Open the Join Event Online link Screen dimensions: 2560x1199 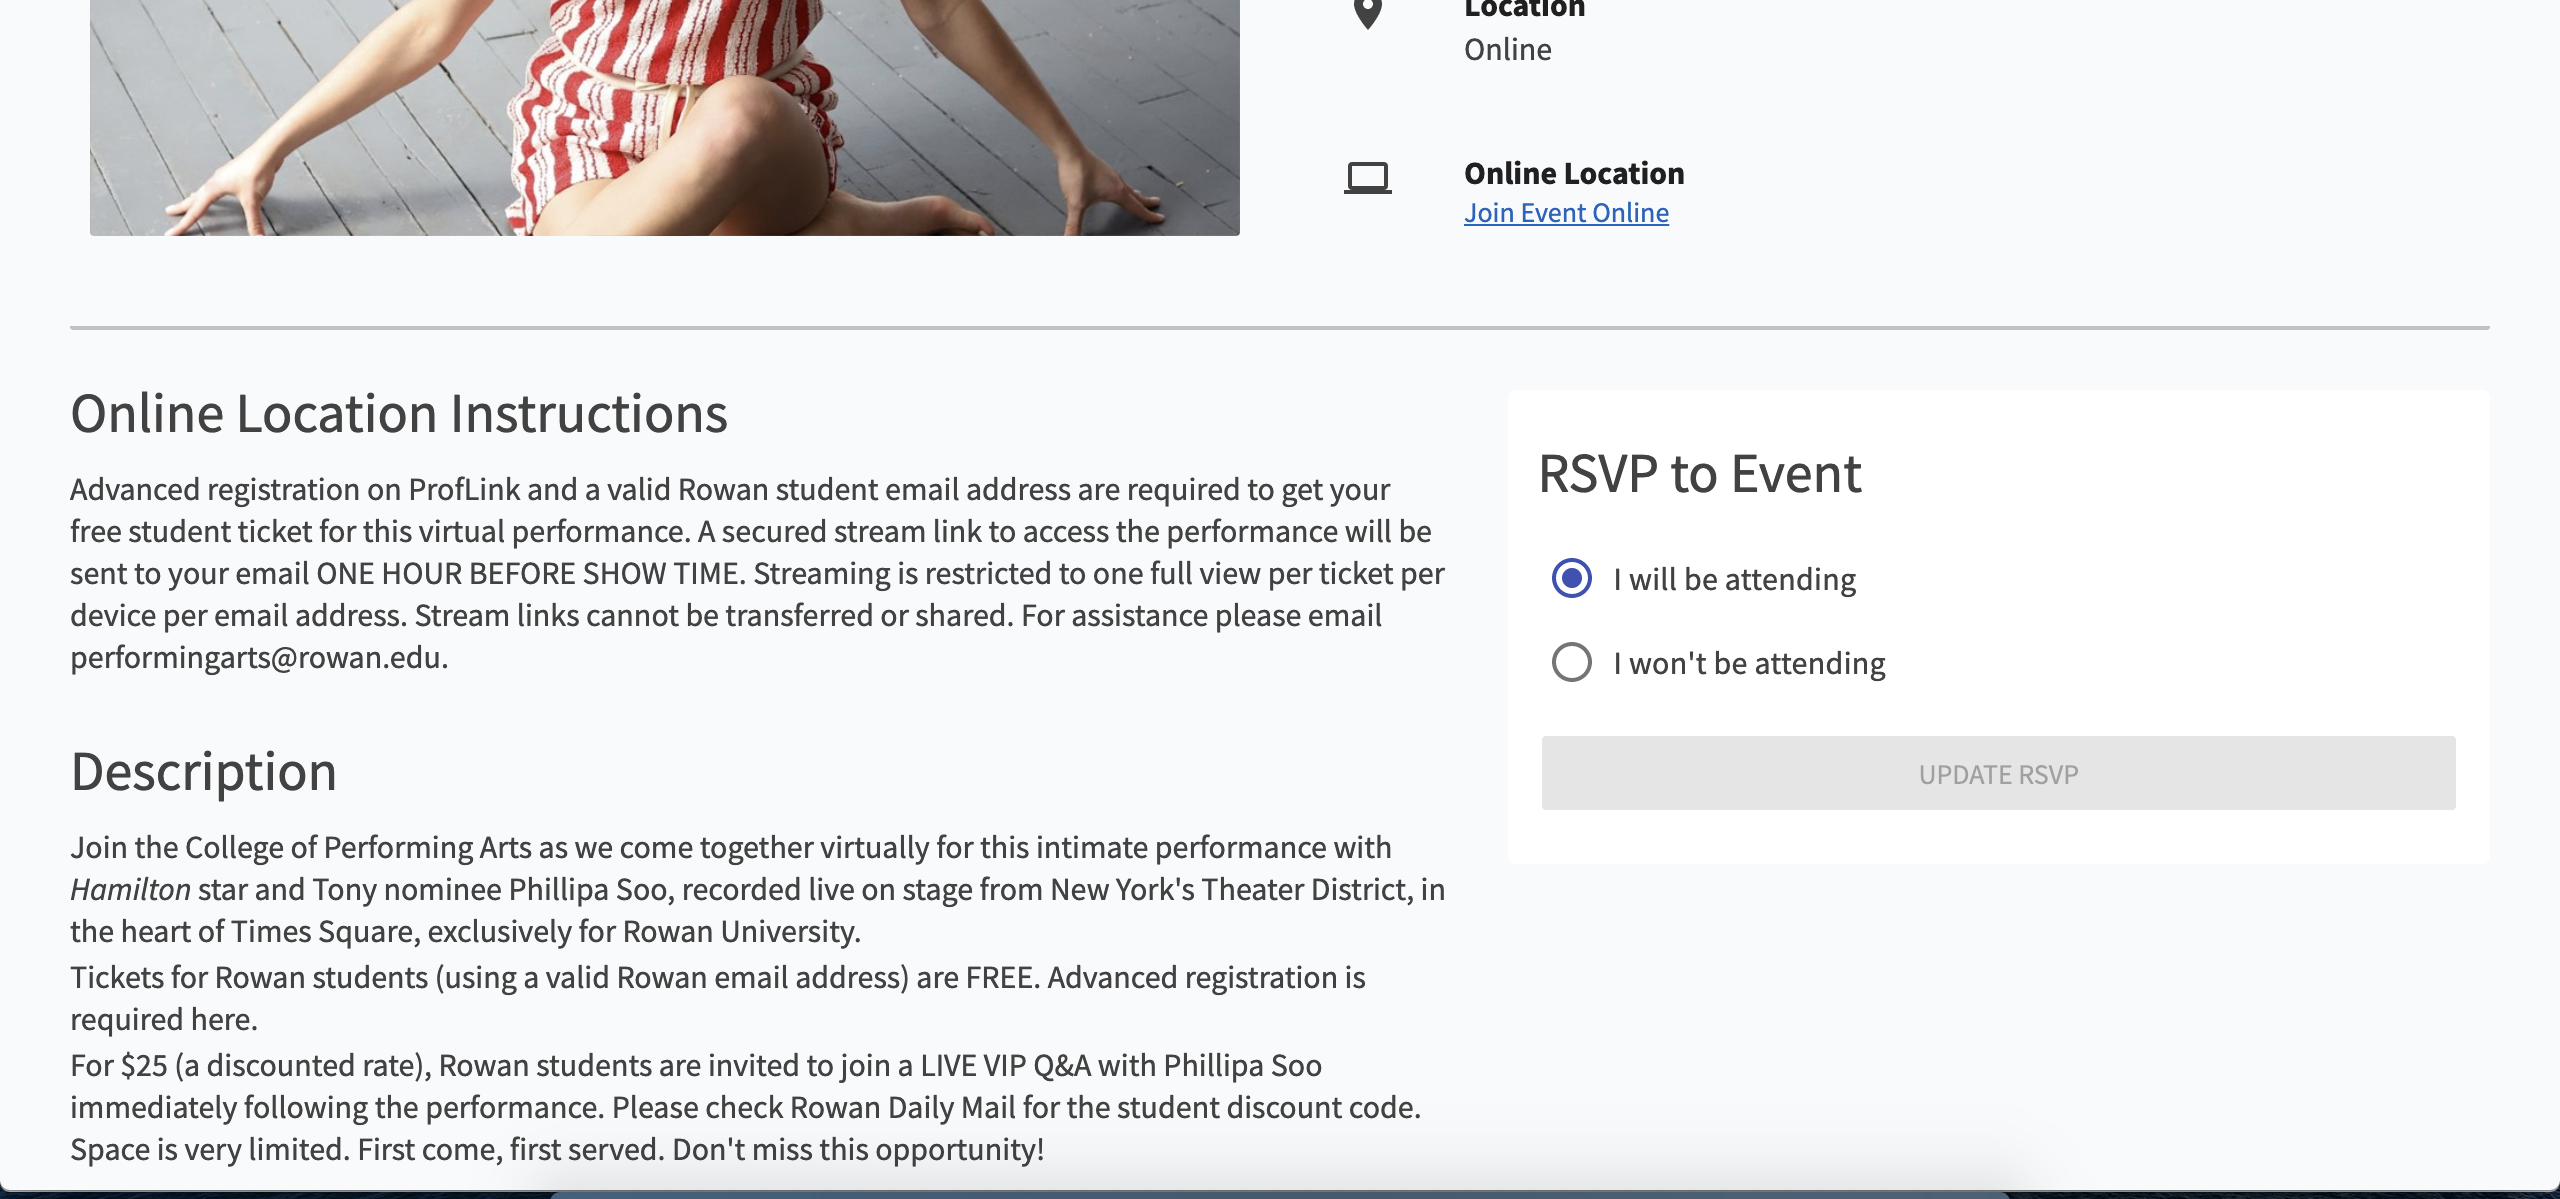click(x=1566, y=213)
